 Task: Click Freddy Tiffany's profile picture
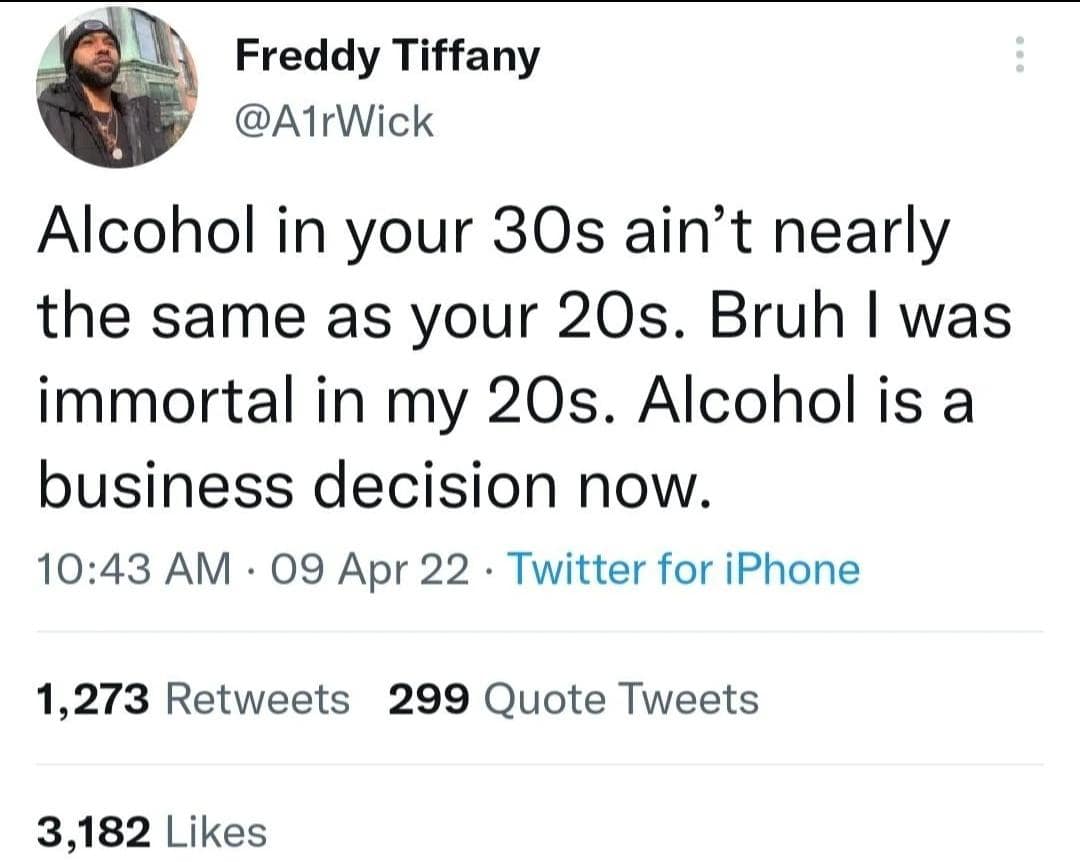click(x=117, y=88)
